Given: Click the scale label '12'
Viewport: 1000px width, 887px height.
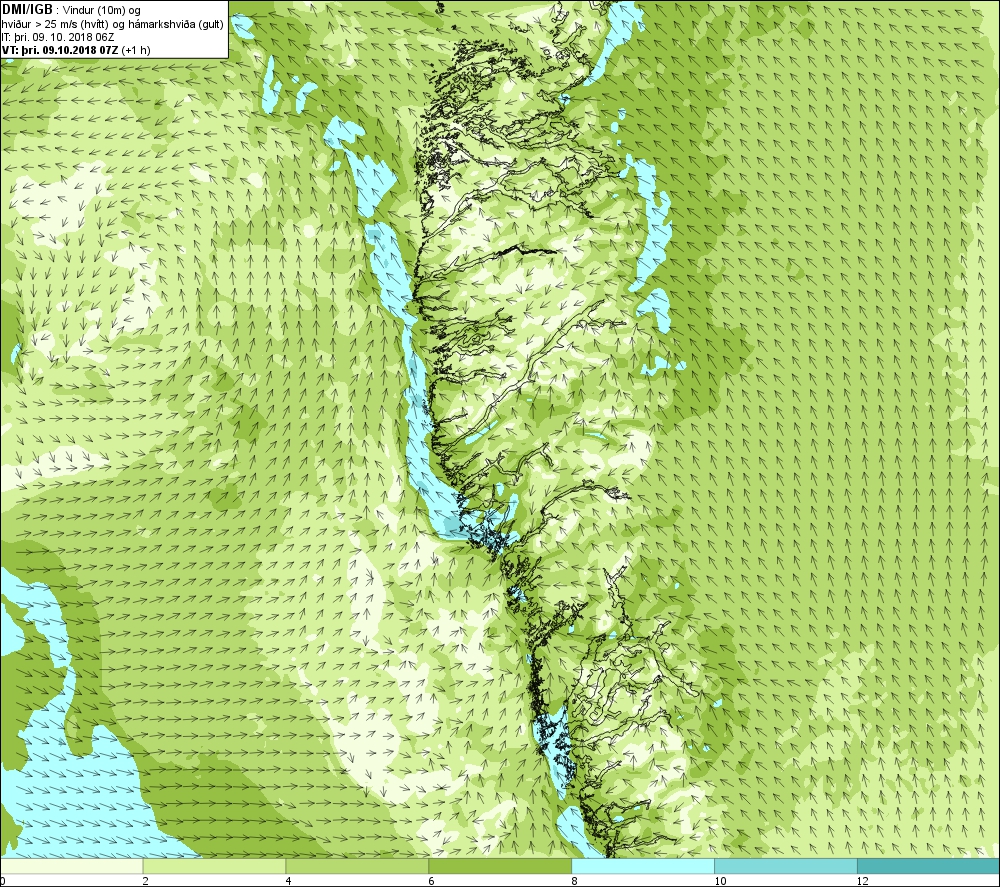Looking at the screenshot, I should tap(862, 881).
